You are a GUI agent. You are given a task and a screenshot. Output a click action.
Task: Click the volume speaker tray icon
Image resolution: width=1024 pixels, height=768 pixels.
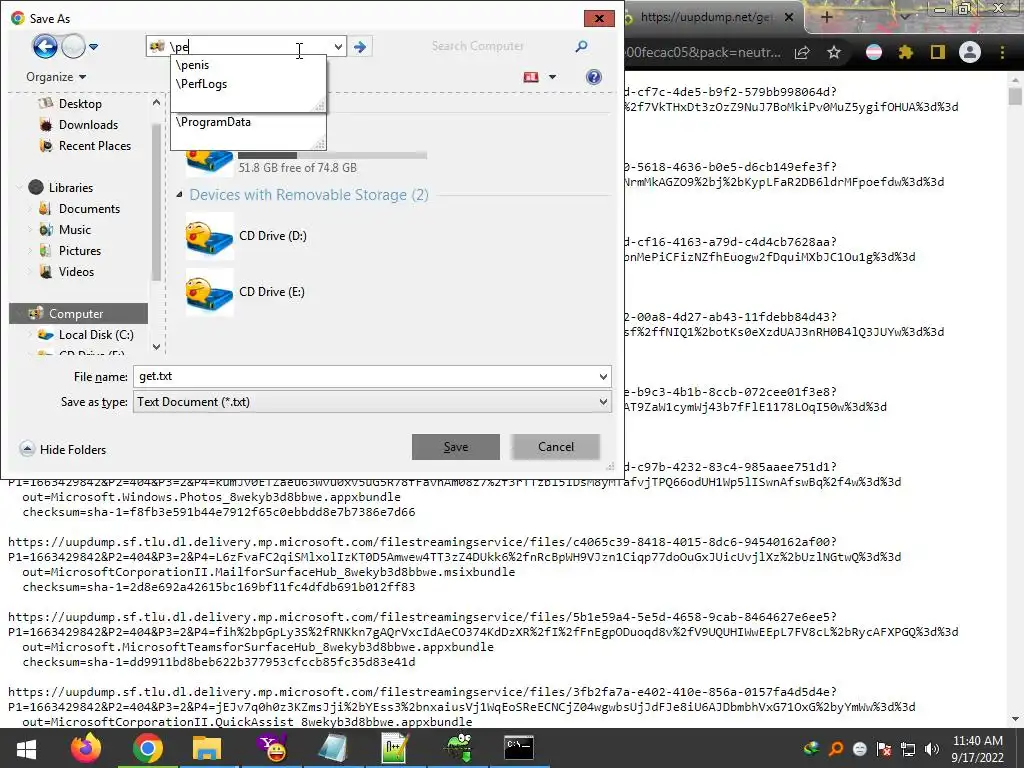[x=933, y=749]
